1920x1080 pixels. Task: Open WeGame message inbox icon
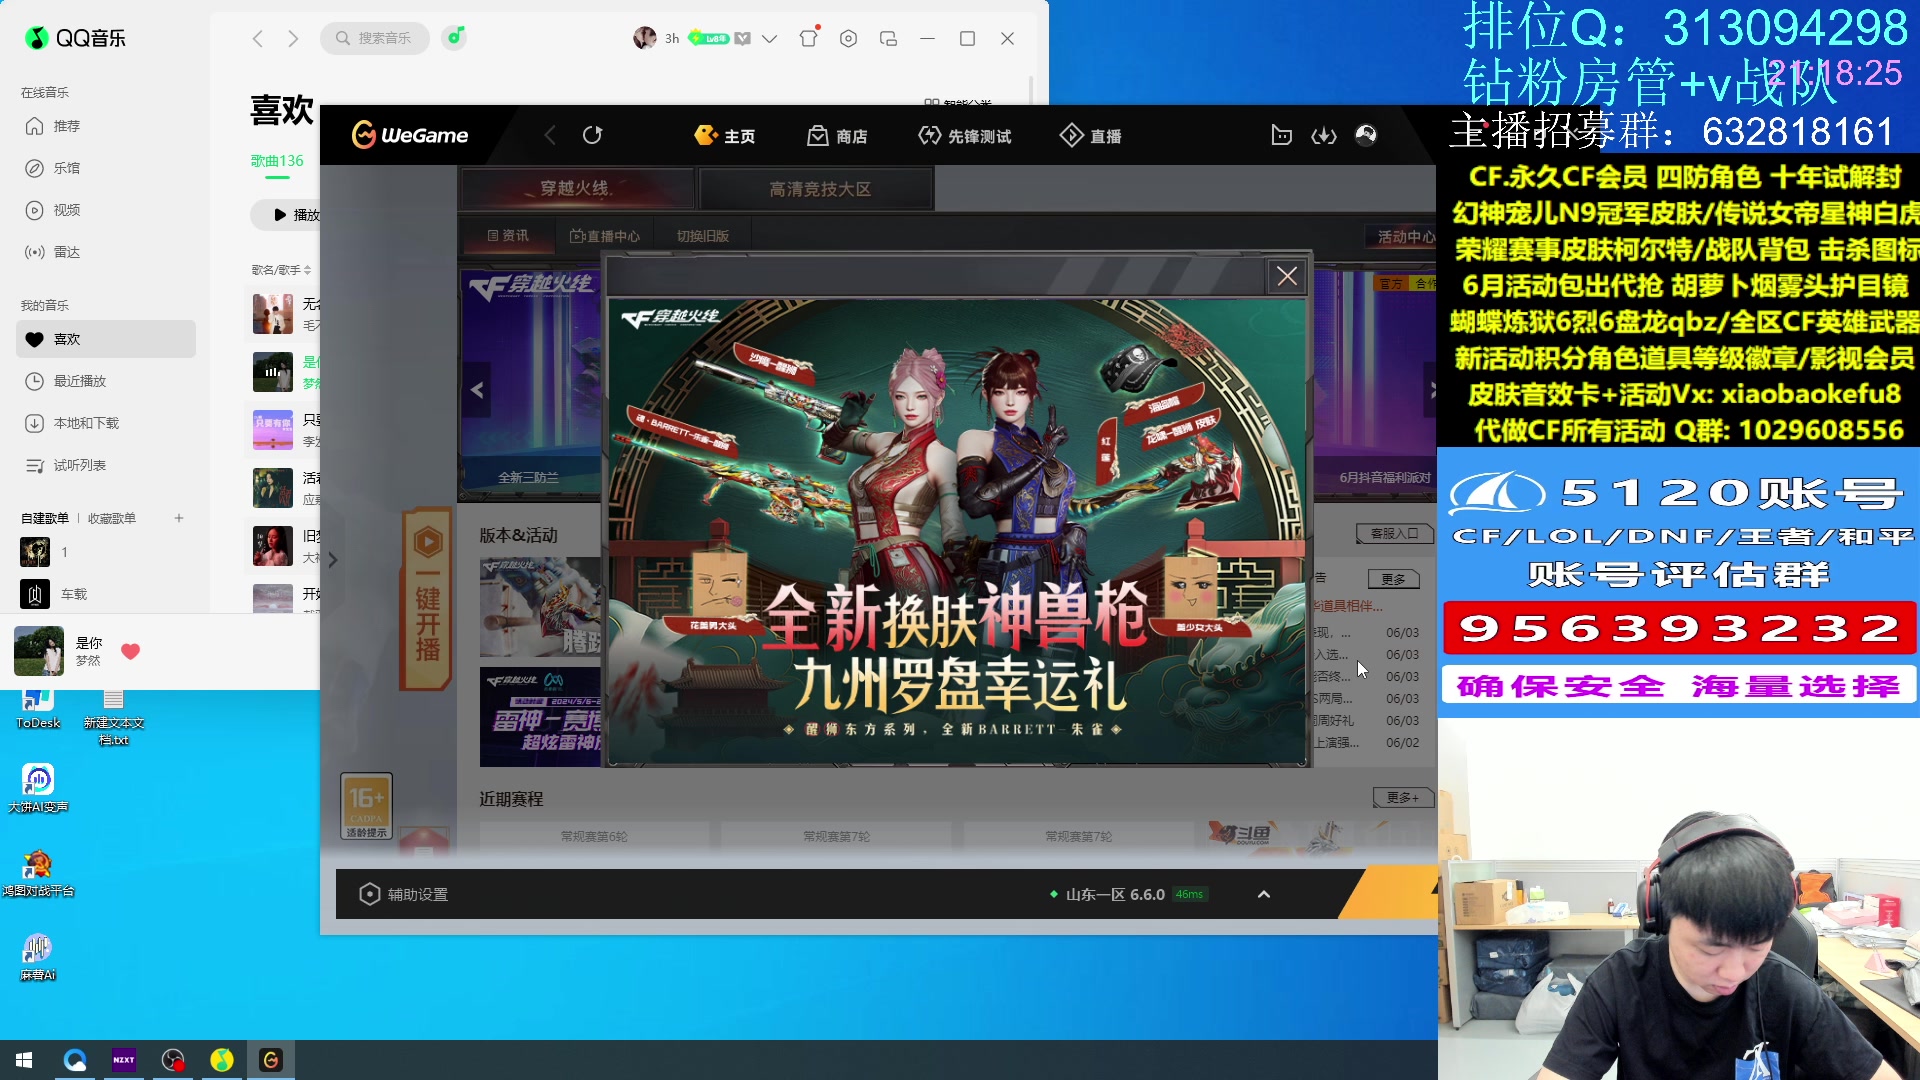click(1281, 135)
